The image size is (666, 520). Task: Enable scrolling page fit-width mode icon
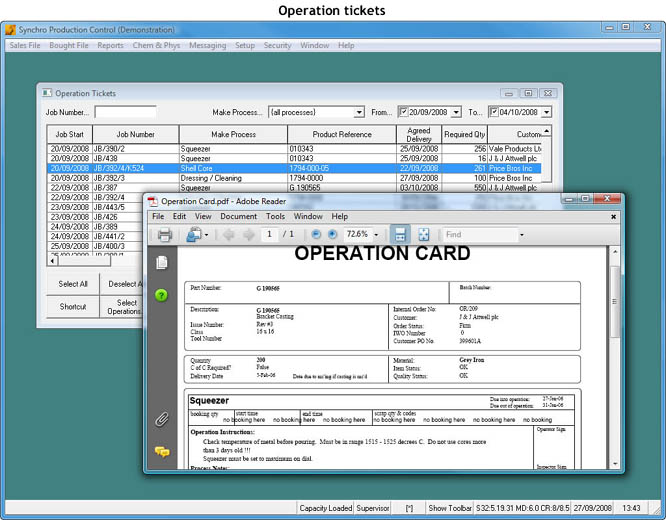400,234
